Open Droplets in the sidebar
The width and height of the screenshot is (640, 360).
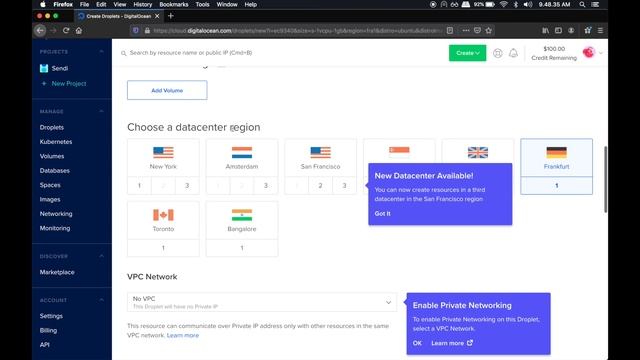[52, 127]
